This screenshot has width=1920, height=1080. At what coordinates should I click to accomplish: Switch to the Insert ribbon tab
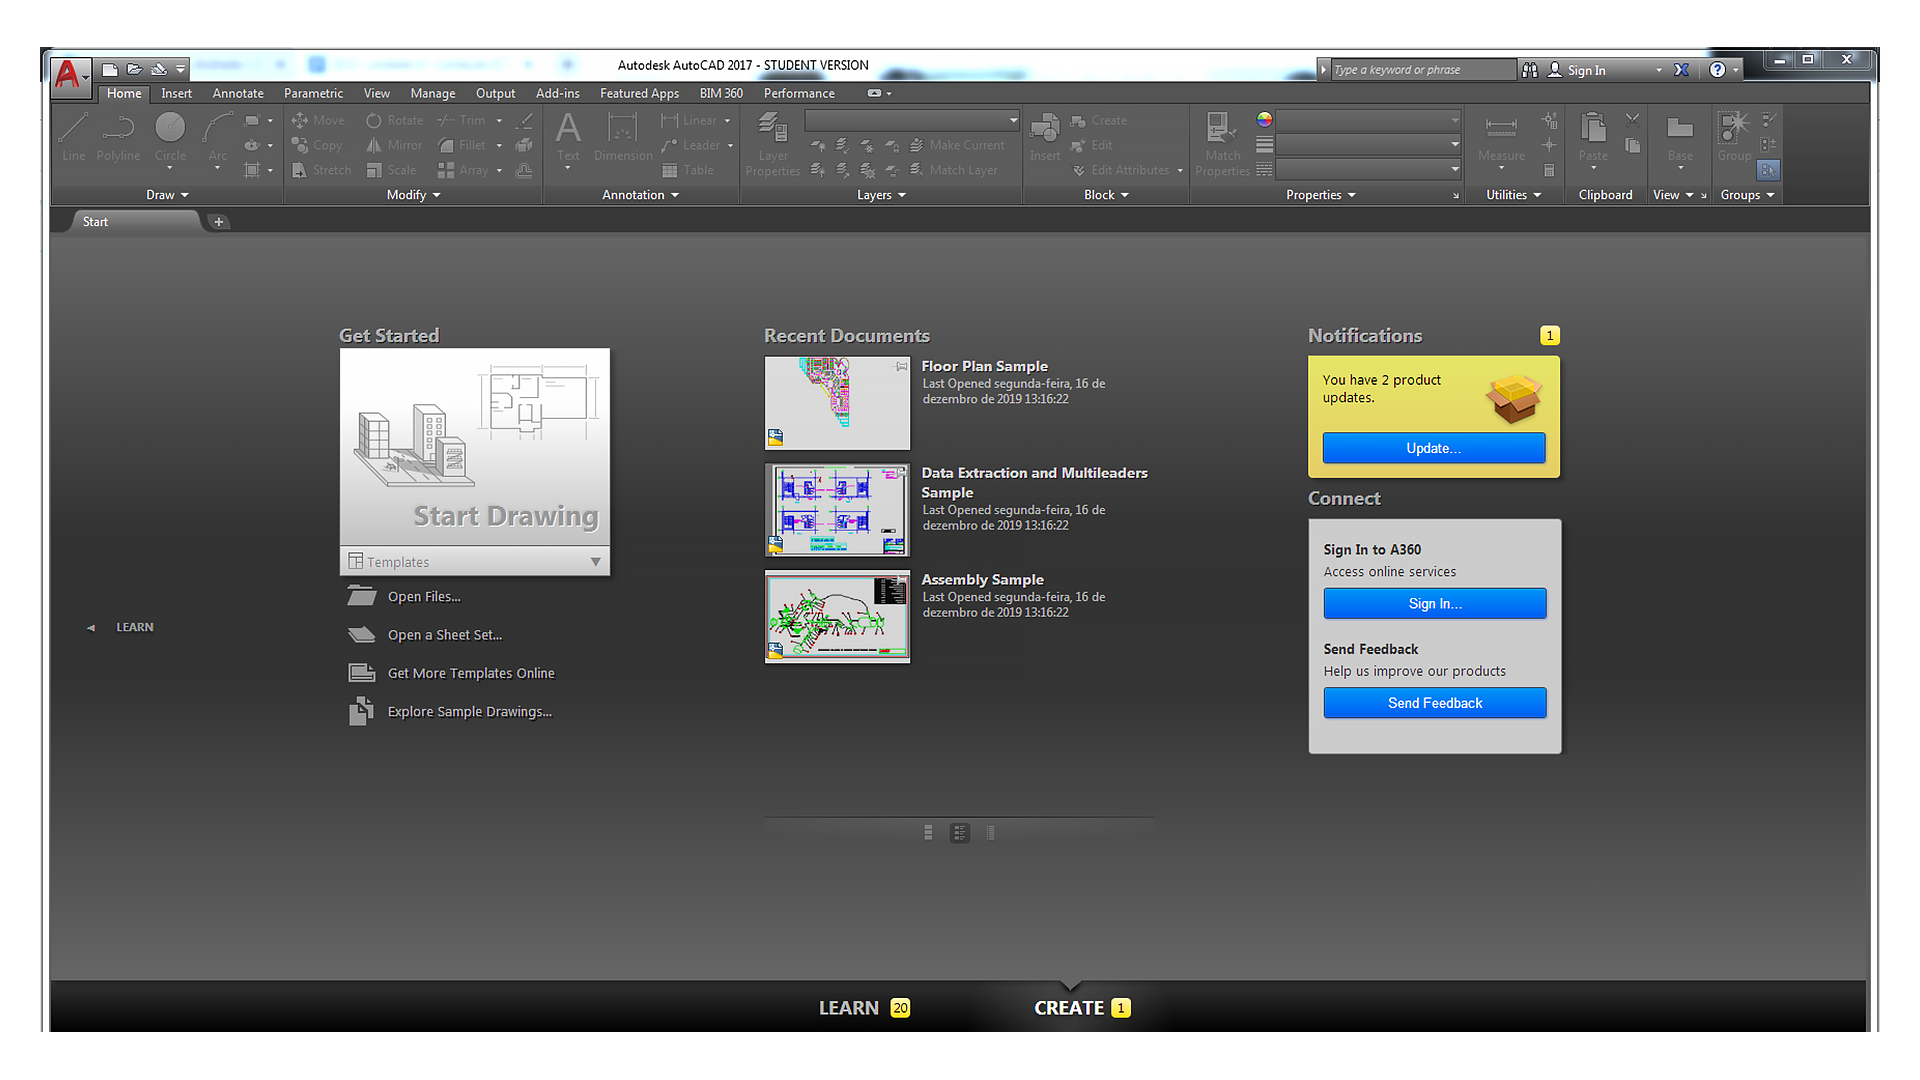(x=176, y=93)
